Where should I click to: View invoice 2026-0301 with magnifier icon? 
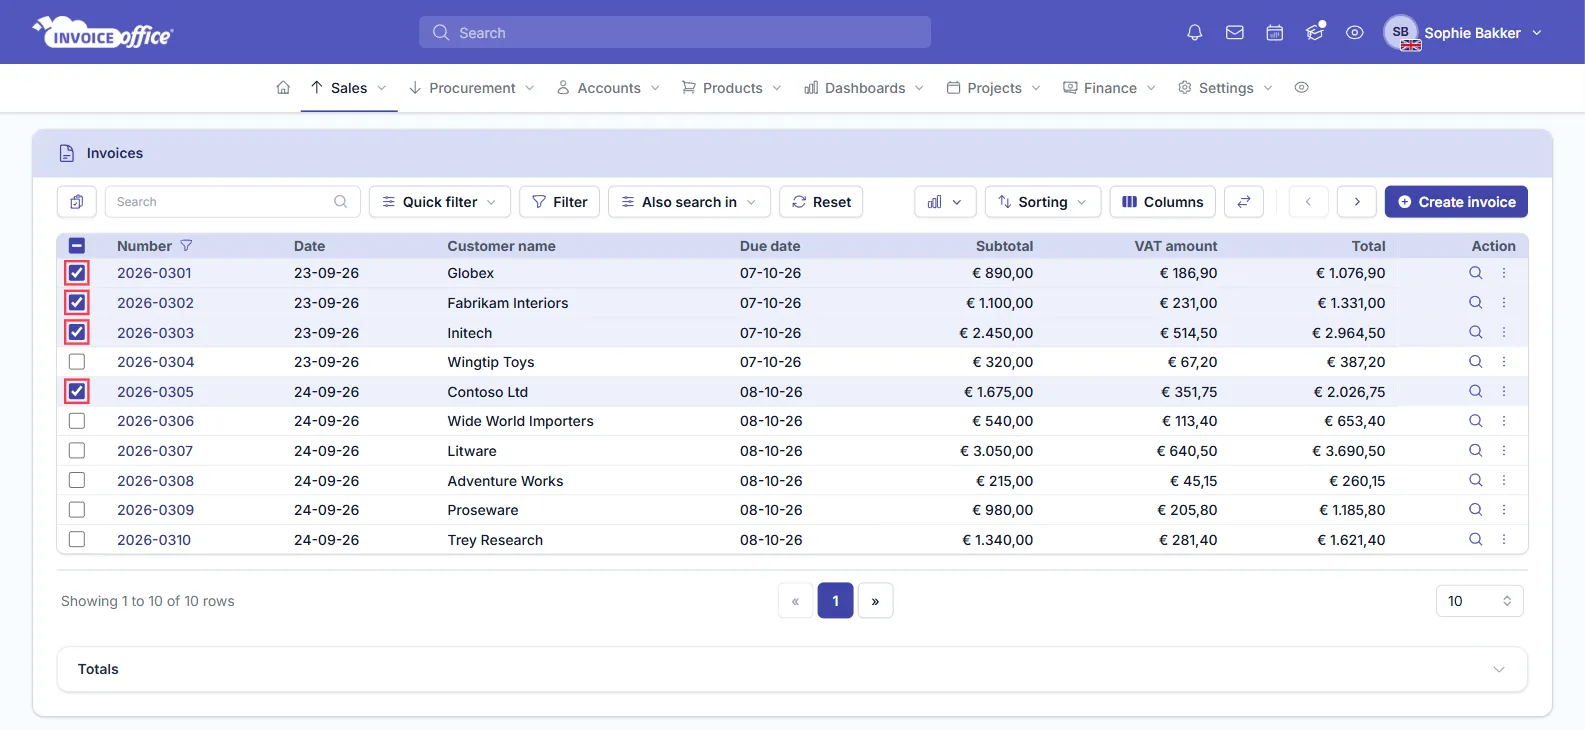pyautogui.click(x=1475, y=273)
